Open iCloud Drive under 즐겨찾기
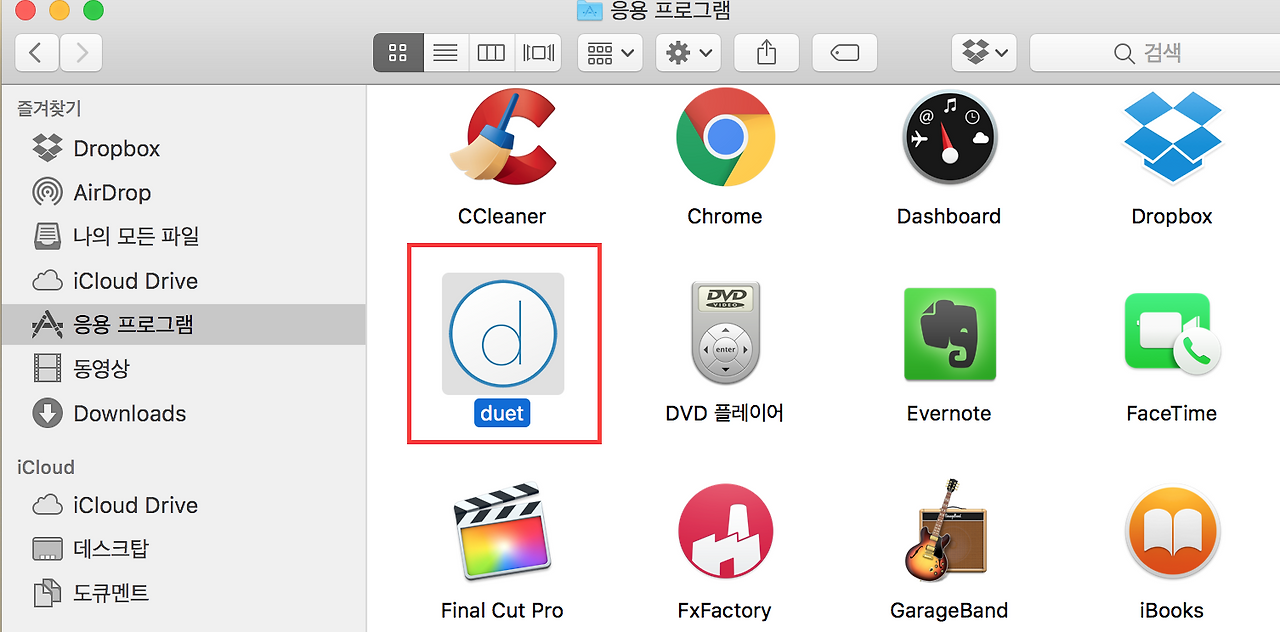Image resolution: width=1280 pixels, height=632 pixels. point(183,281)
